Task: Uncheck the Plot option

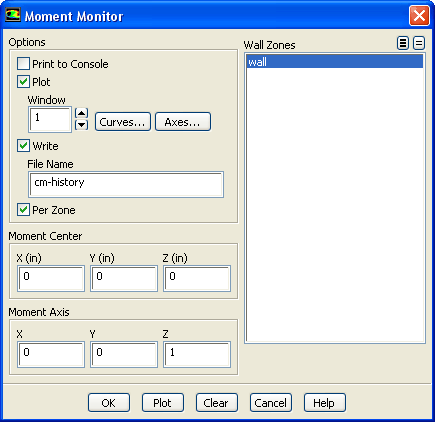Action: (23, 81)
